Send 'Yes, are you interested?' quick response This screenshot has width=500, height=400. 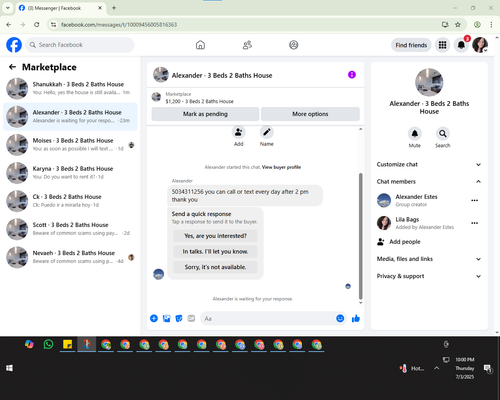[215, 236]
